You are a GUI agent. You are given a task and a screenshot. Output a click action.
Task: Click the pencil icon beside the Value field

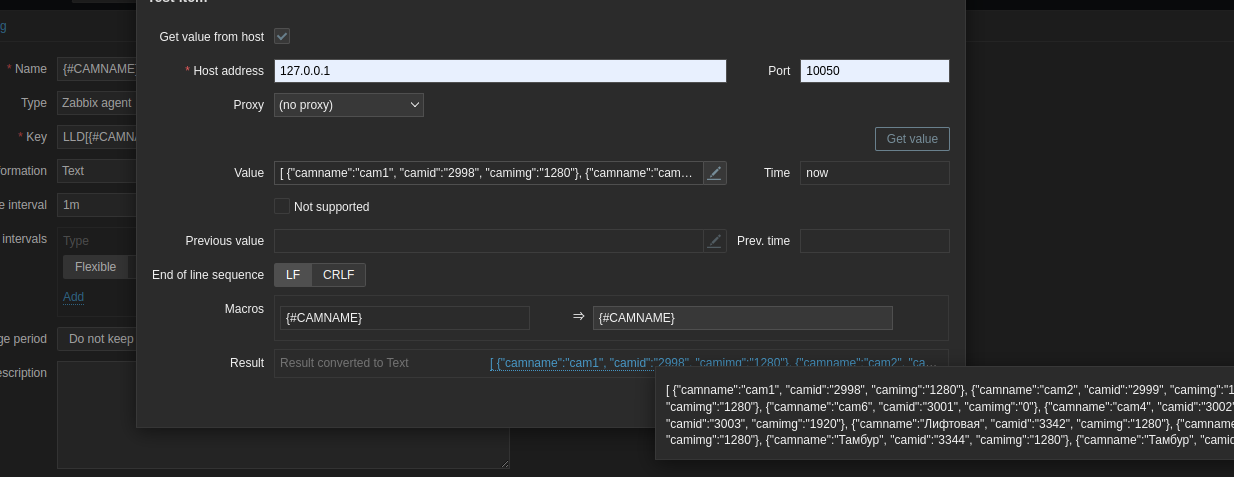pyautogui.click(x=714, y=173)
